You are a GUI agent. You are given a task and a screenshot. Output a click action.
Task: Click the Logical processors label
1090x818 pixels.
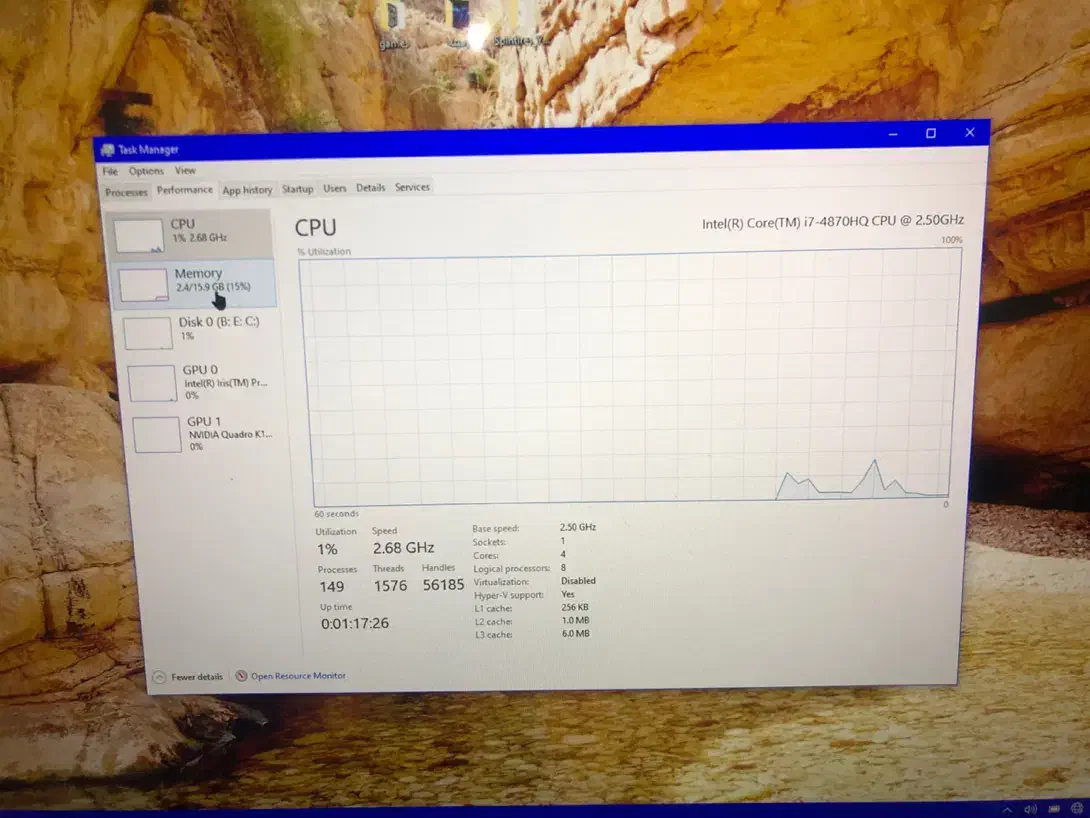pos(512,568)
